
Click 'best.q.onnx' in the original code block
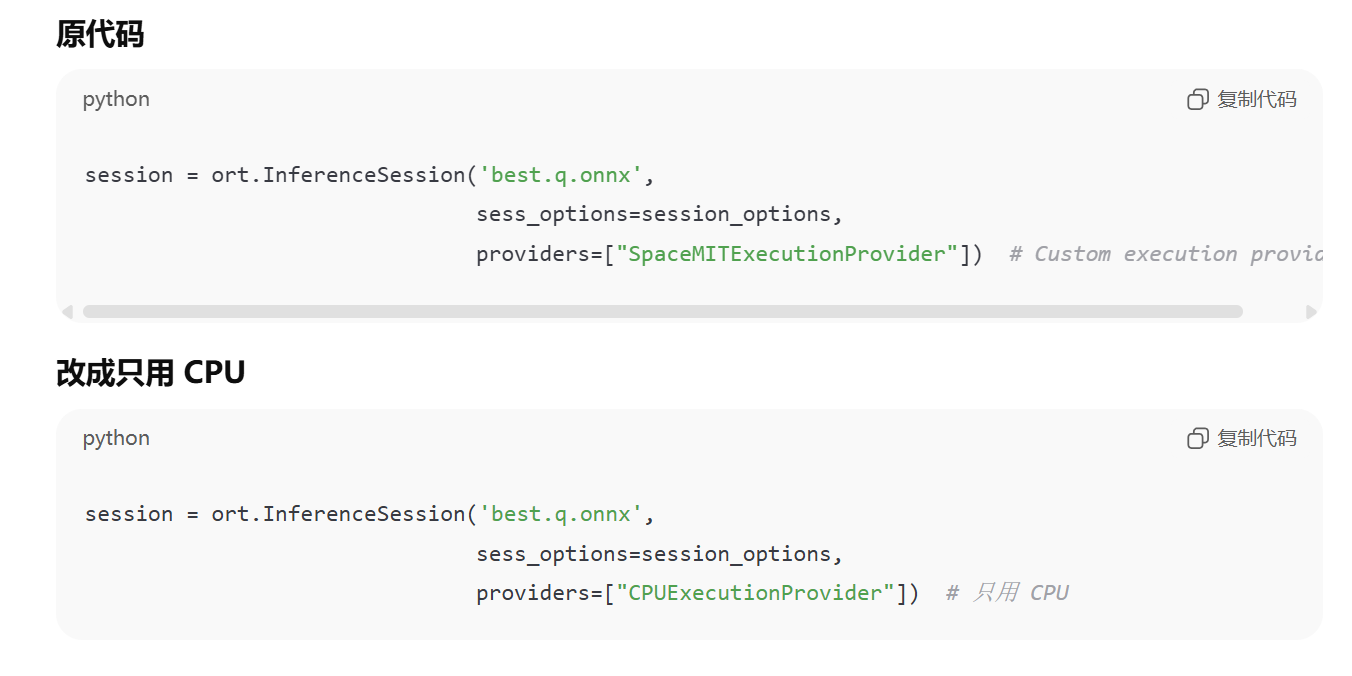click(561, 175)
